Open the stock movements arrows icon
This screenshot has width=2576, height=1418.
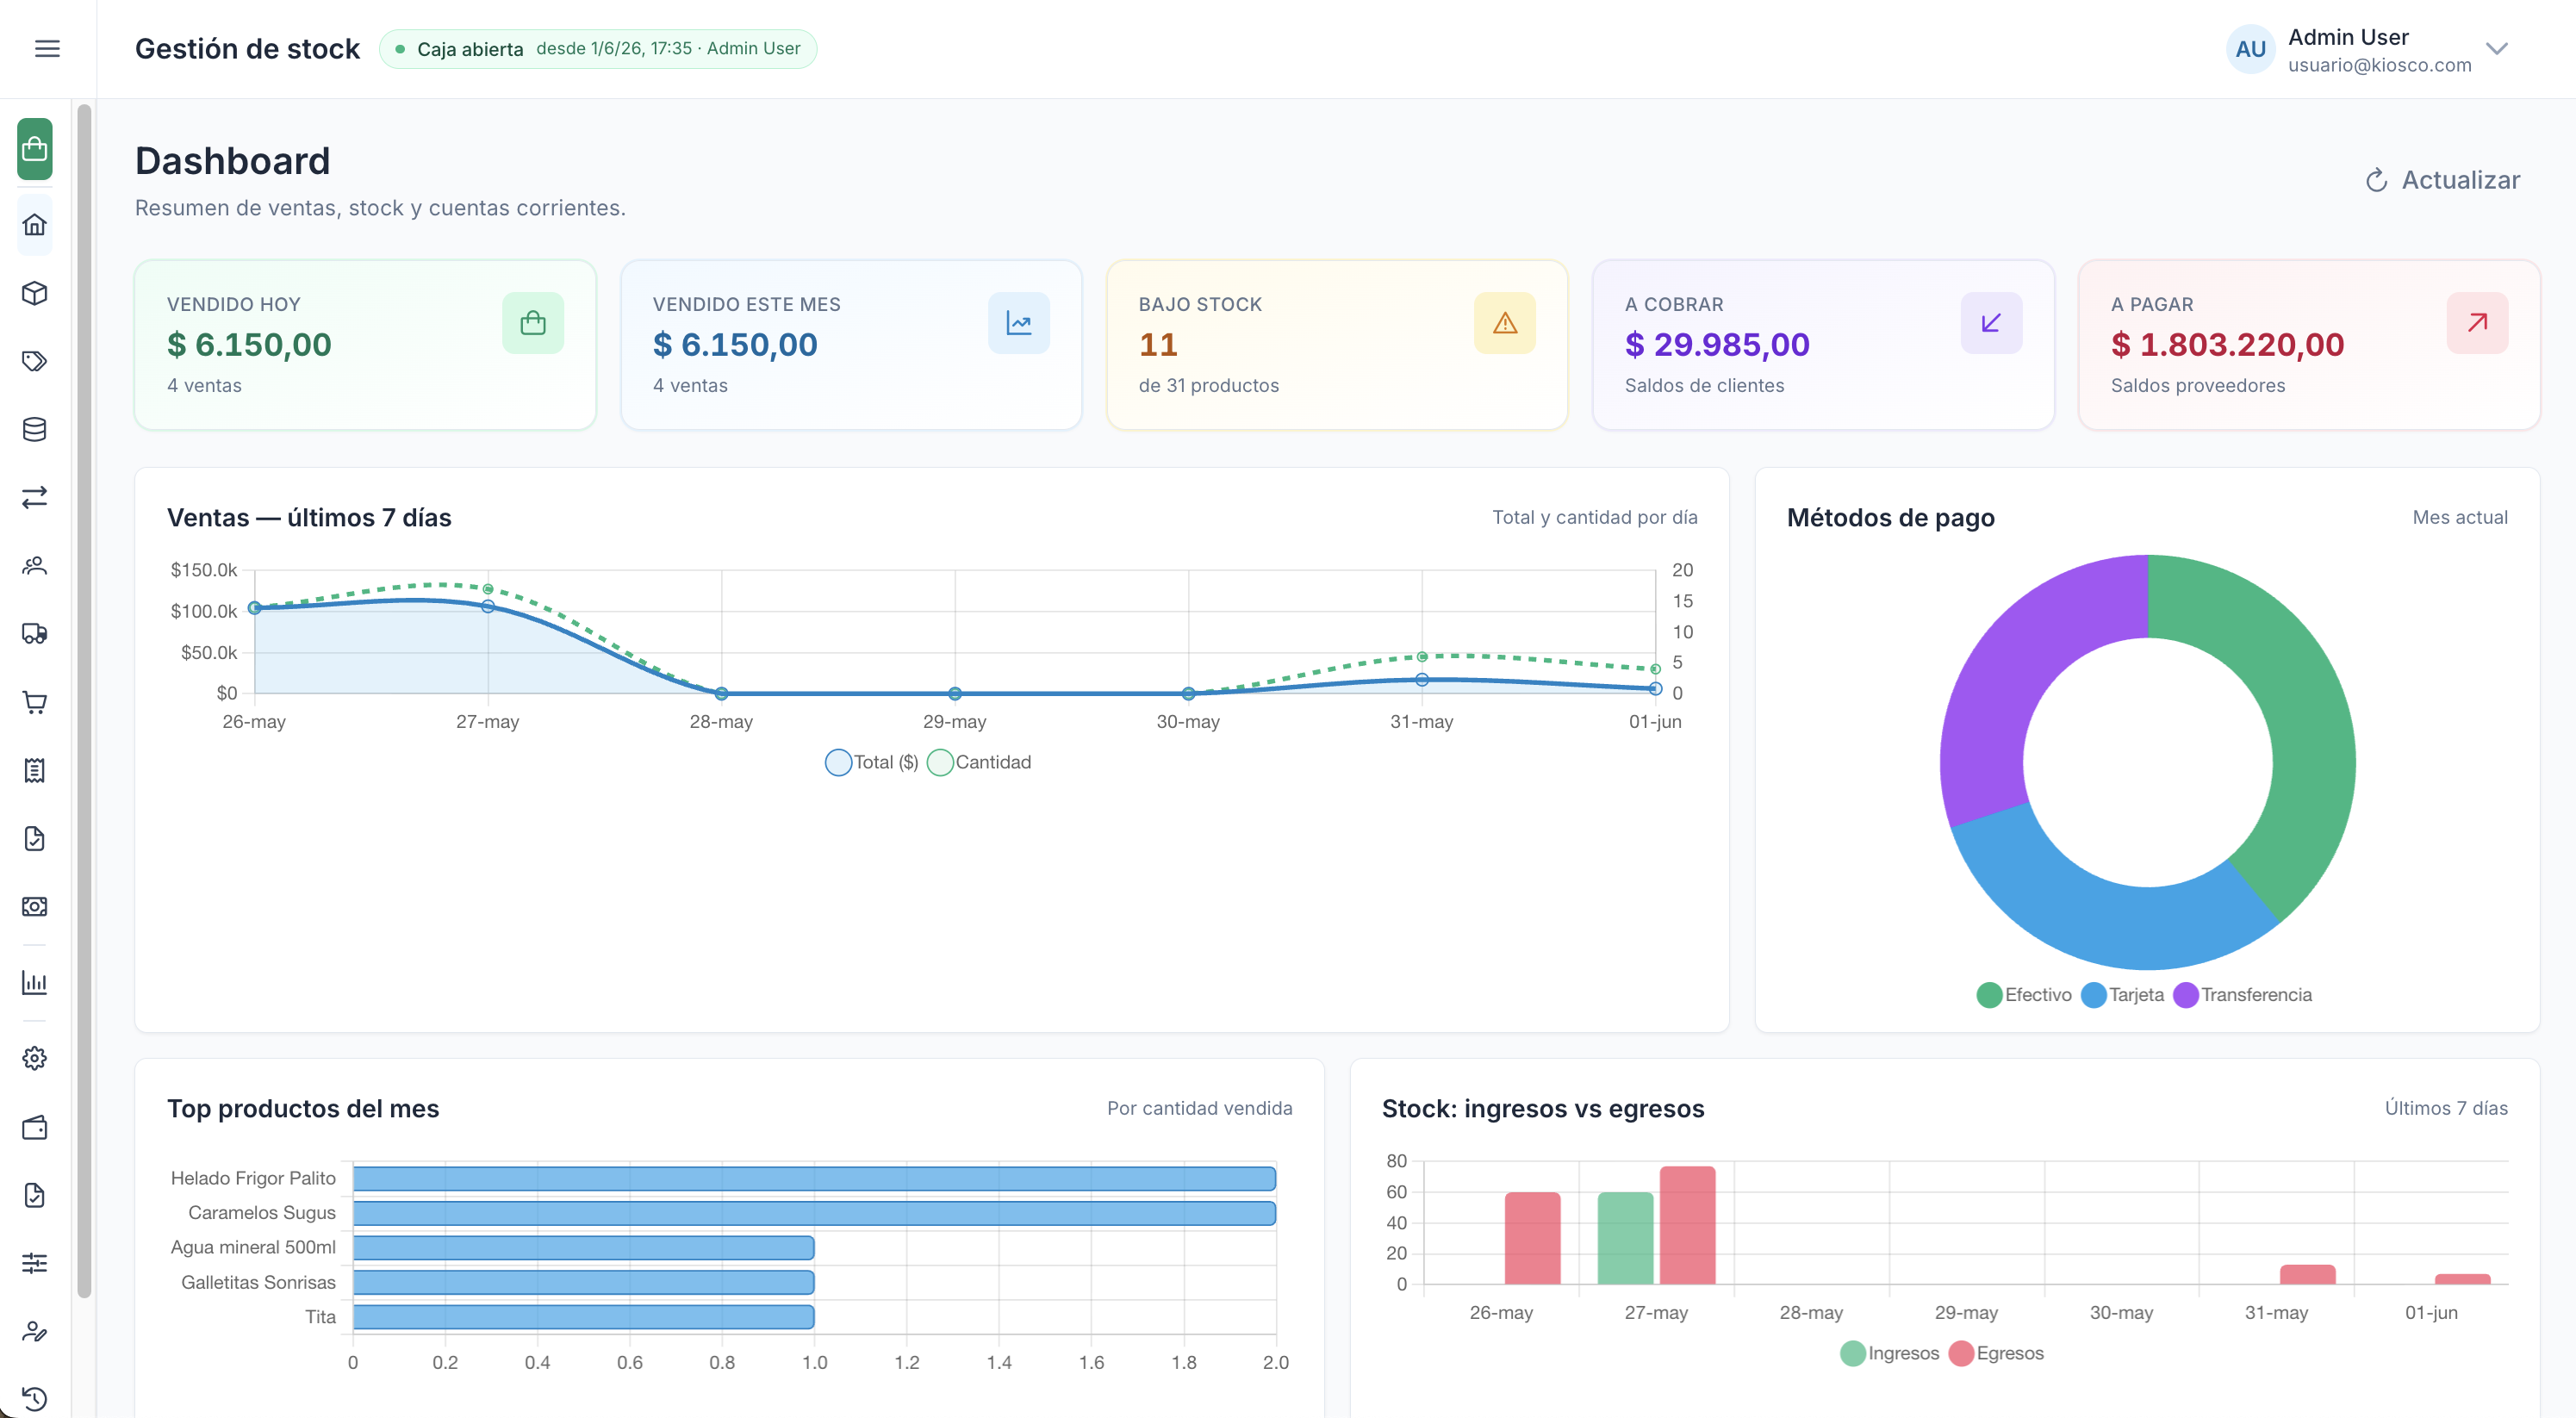pyautogui.click(x=35, y=497)
